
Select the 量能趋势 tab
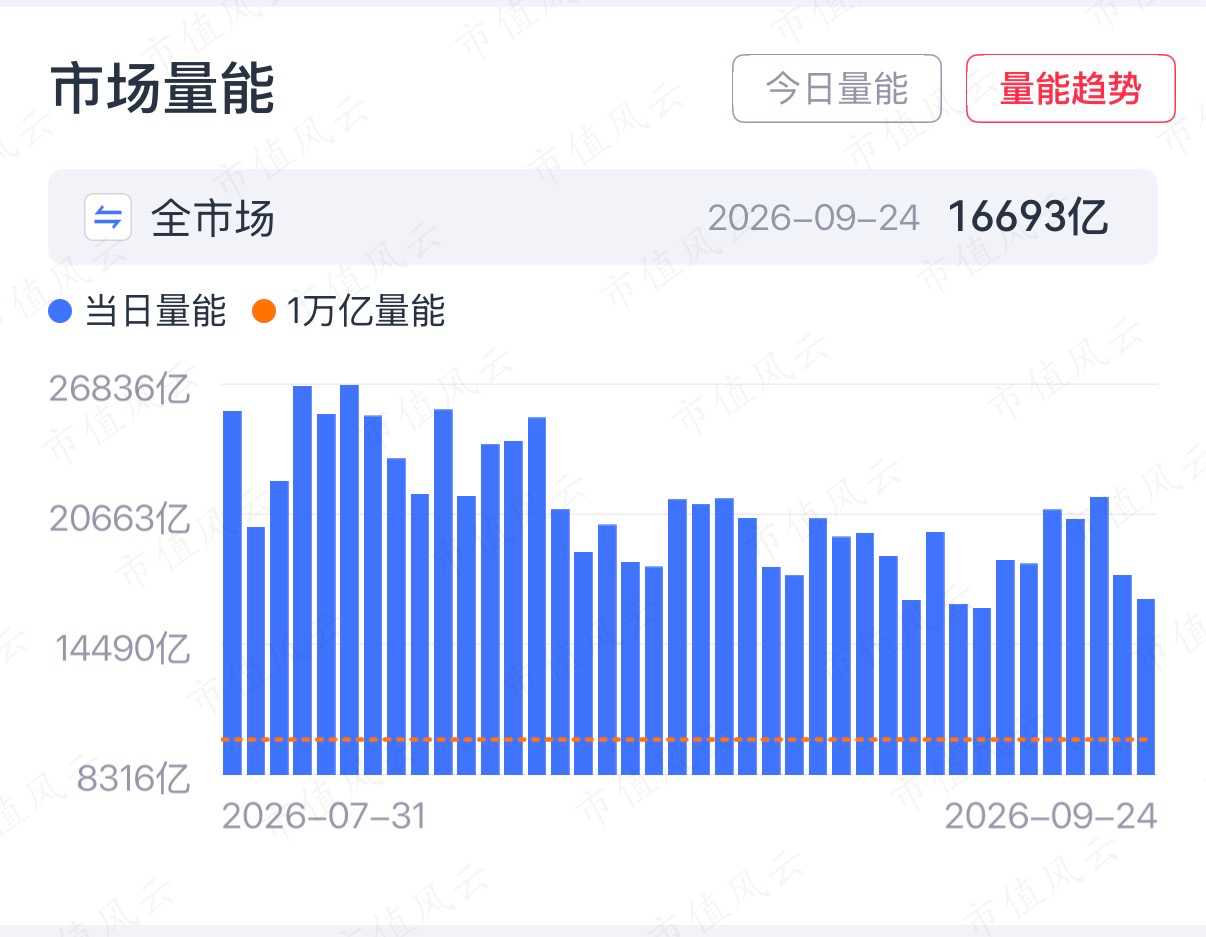[1071, 88]
